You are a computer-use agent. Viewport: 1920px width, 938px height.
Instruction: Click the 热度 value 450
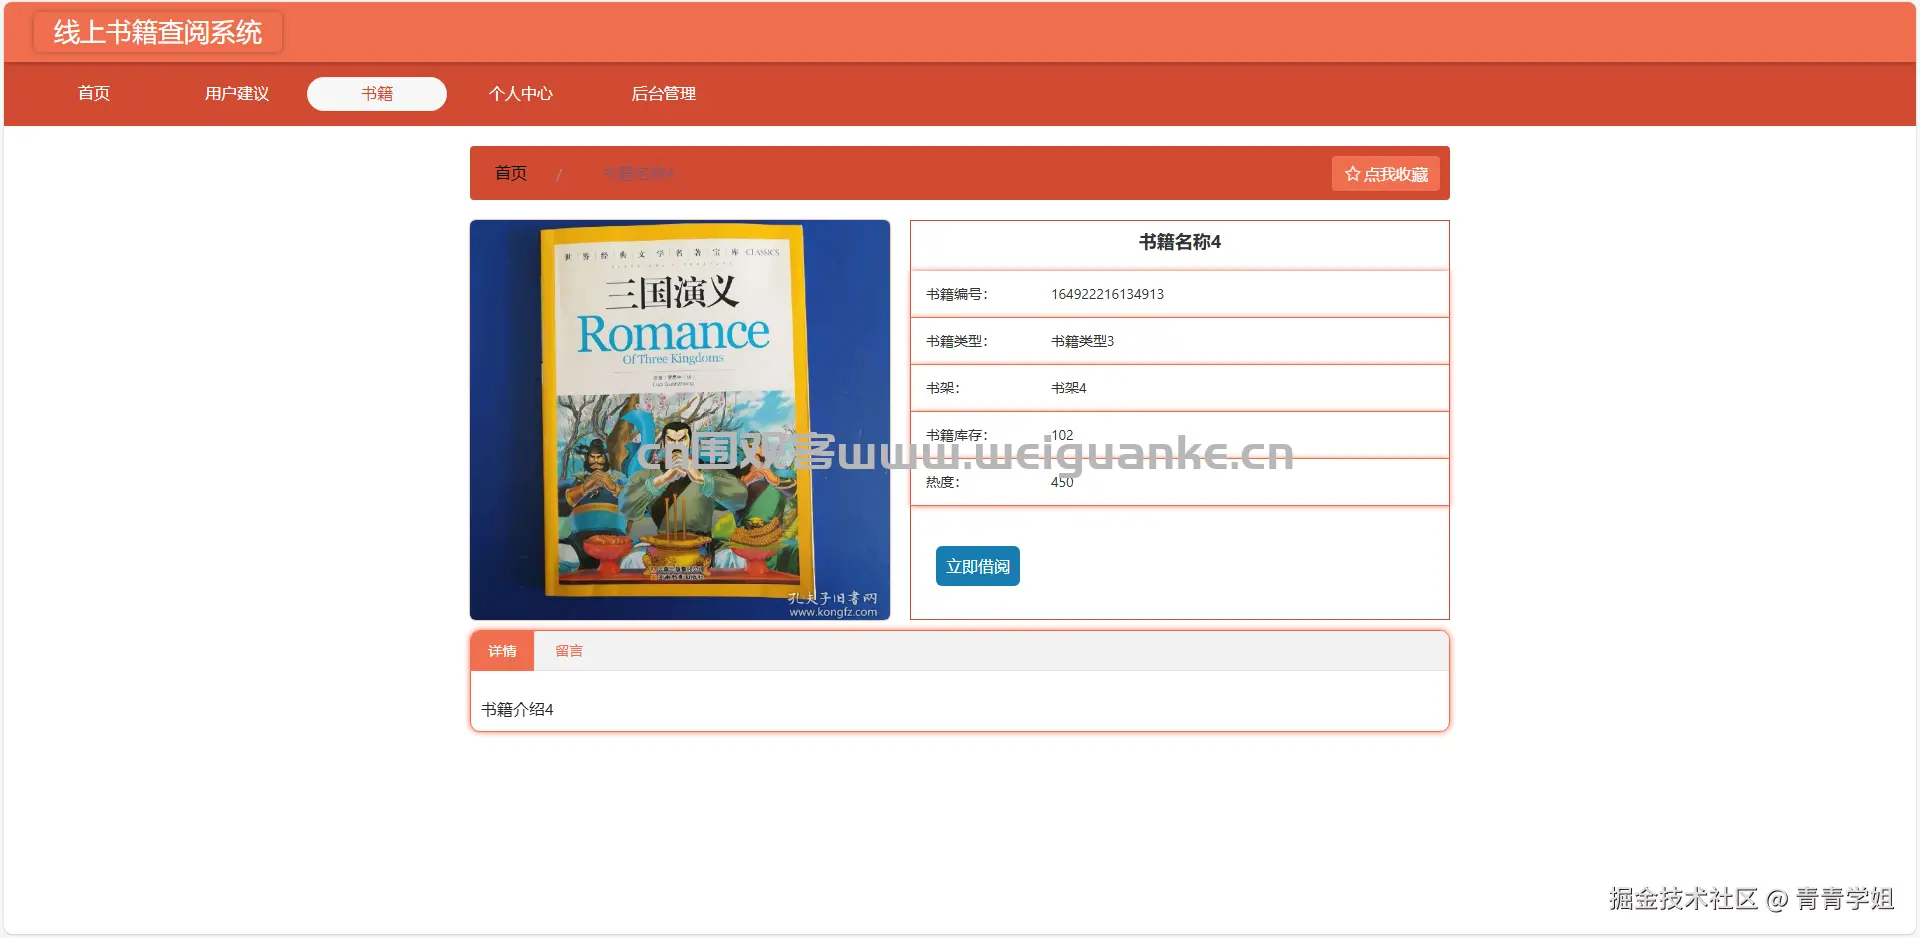tap(1062, 482)
